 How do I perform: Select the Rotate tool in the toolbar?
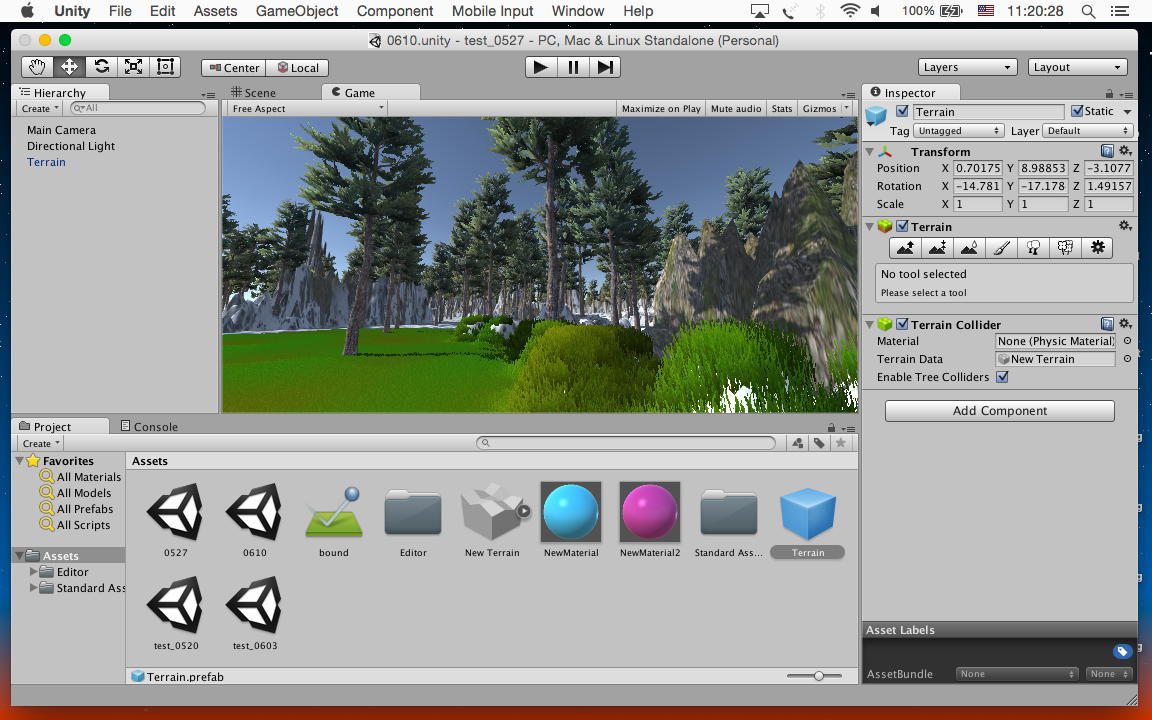tap(101, 67)
